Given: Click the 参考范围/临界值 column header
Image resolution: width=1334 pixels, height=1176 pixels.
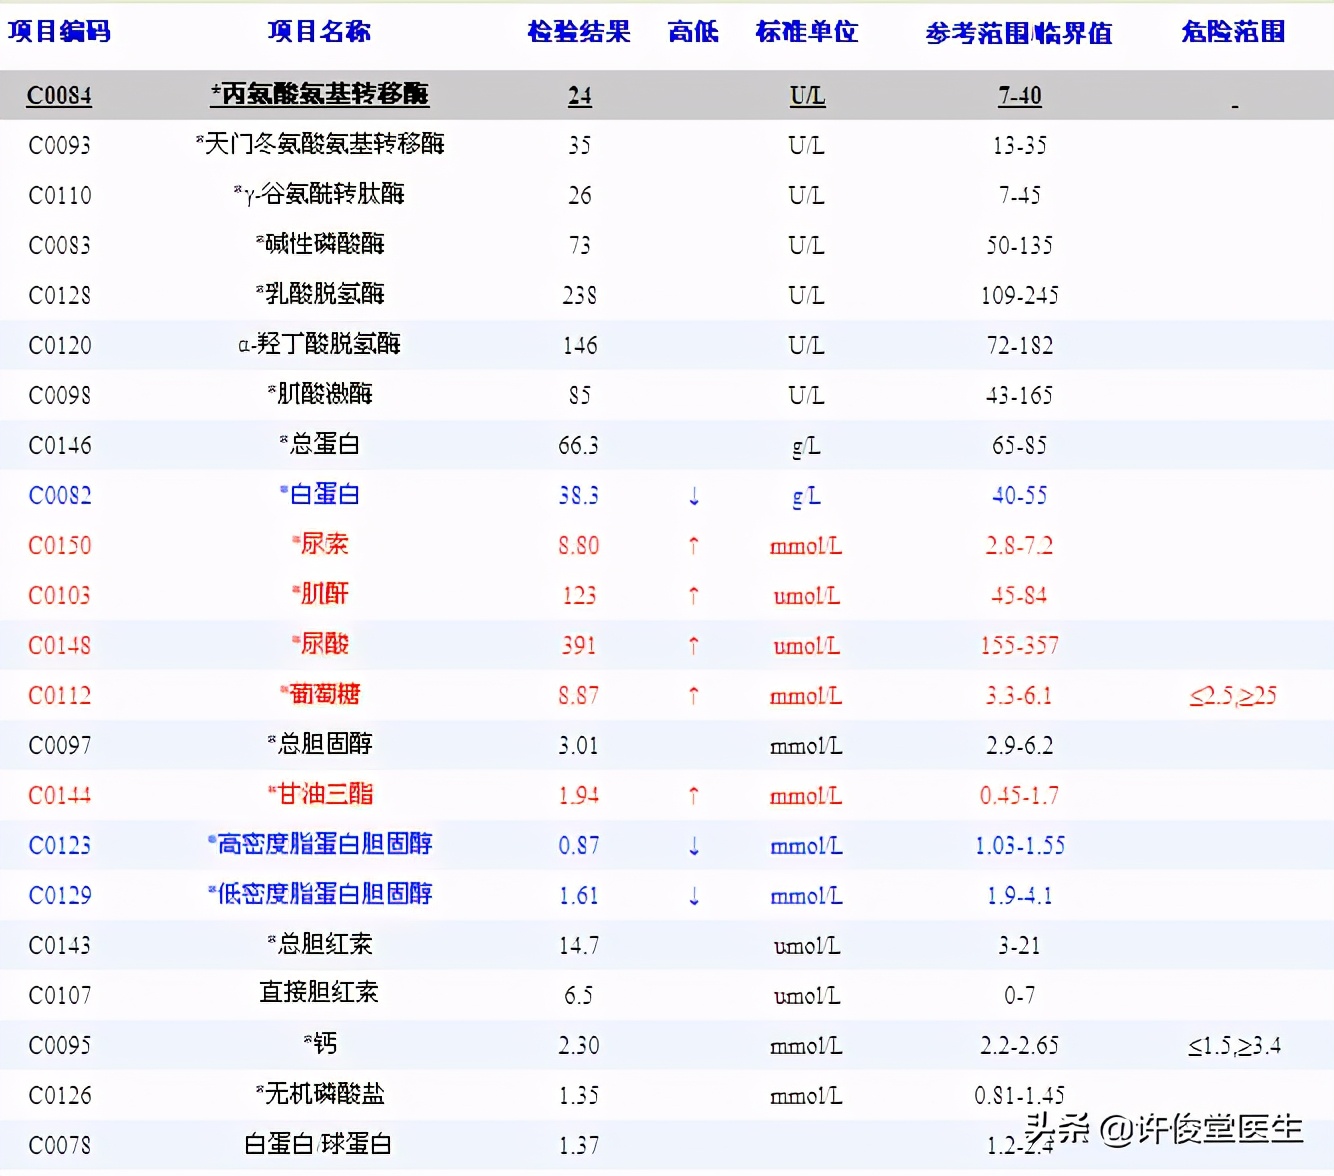Looking at the screenshot, I should point(1019,31).
